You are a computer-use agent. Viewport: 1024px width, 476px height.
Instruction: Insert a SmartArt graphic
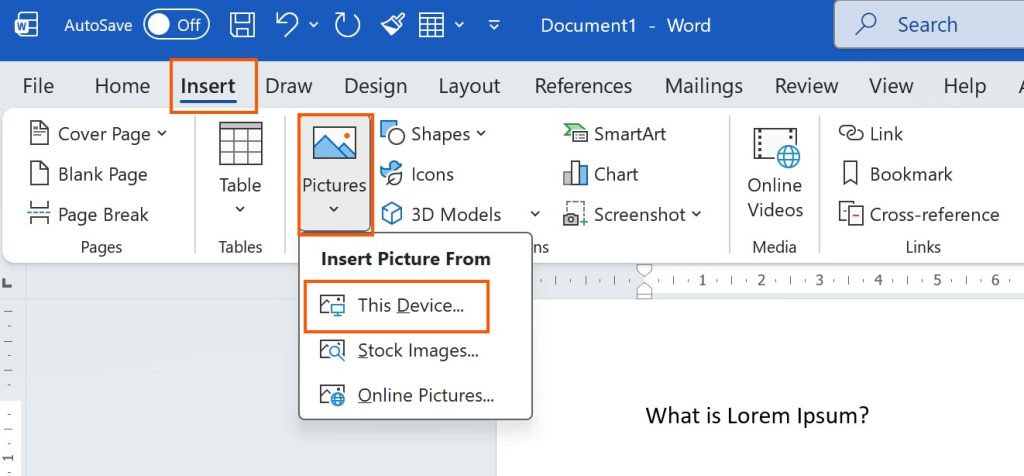[x=615, y=134]
